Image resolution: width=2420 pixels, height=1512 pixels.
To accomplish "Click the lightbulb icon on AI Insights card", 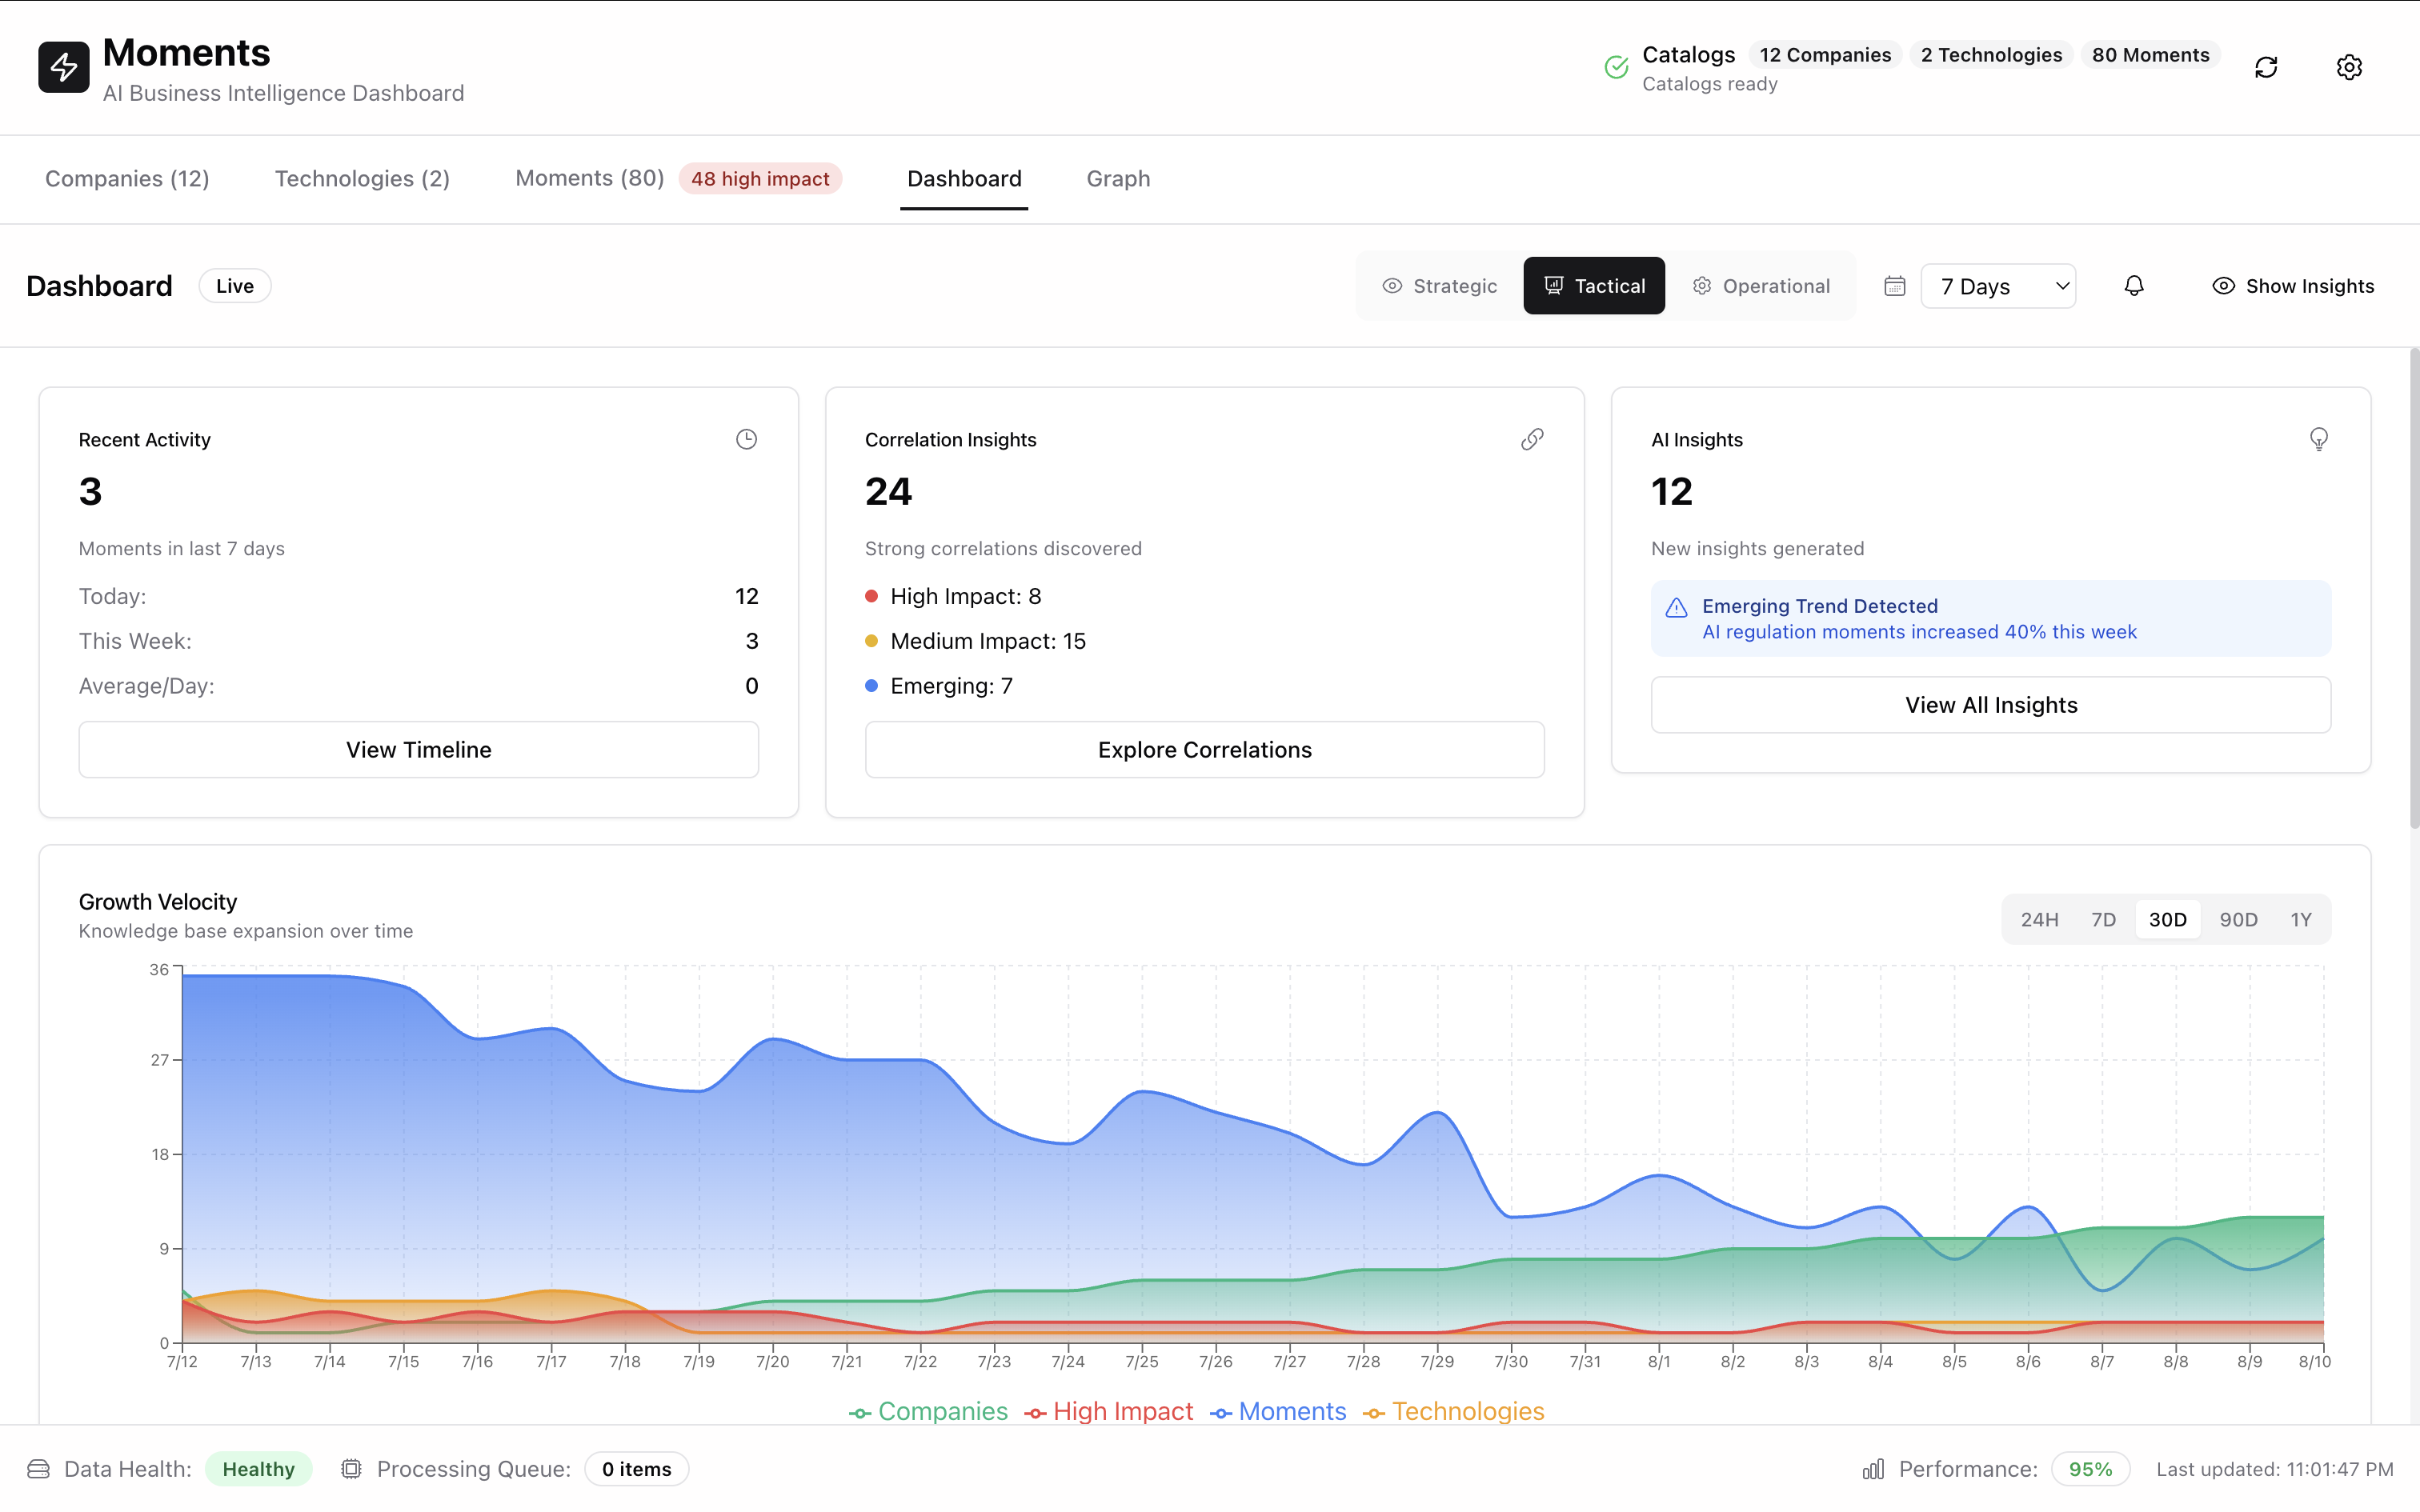I will tap(2318, 438).
